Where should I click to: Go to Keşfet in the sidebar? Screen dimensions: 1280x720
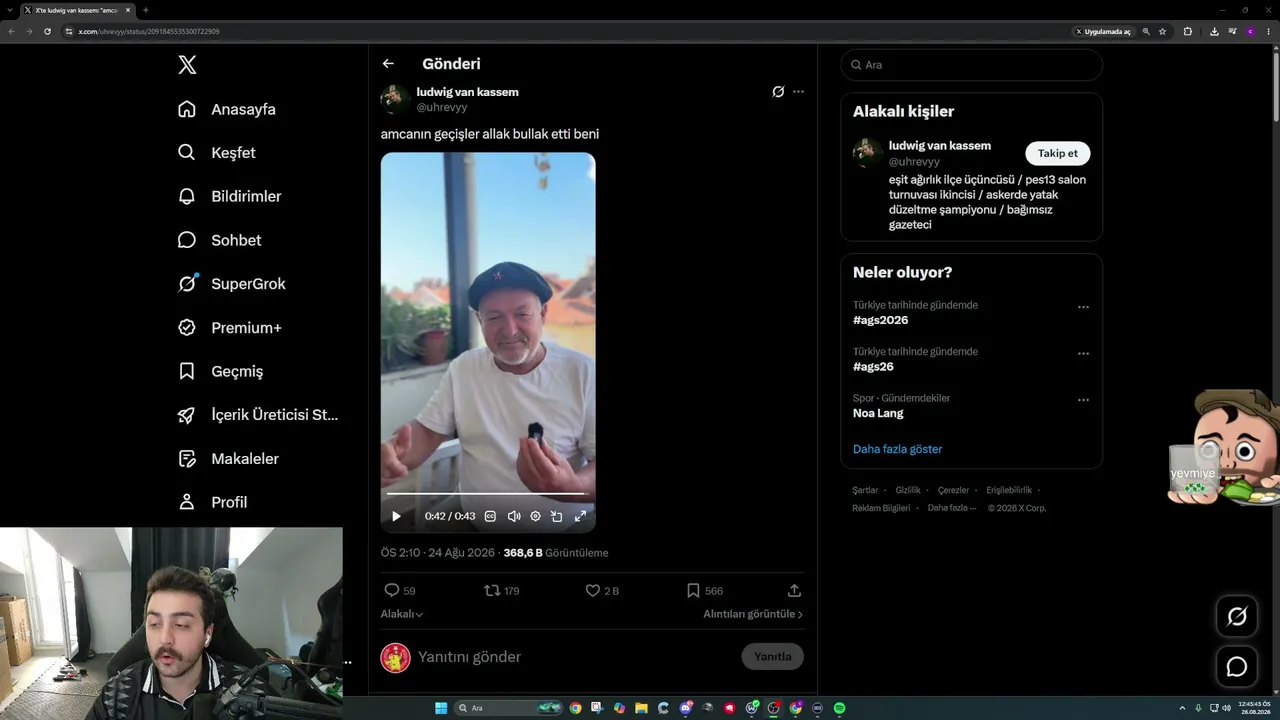(x=217, y=153)
